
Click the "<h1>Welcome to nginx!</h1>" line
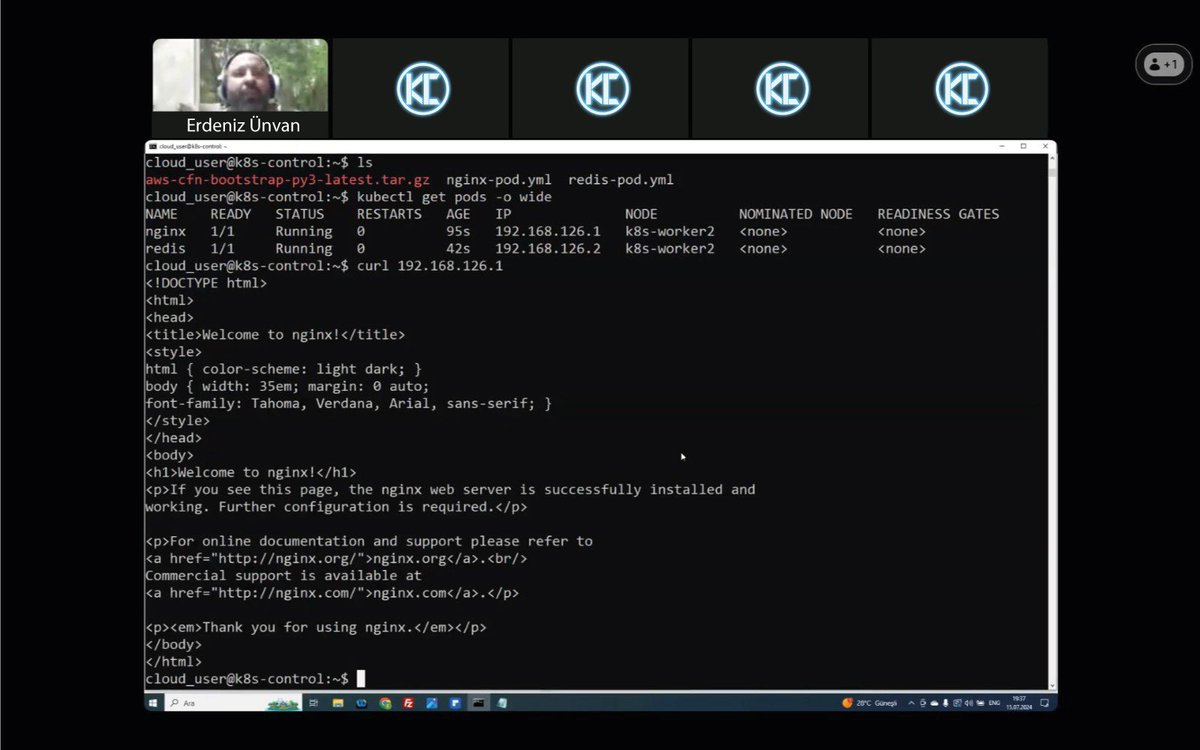pyautogui.click(x=251, y=472)
